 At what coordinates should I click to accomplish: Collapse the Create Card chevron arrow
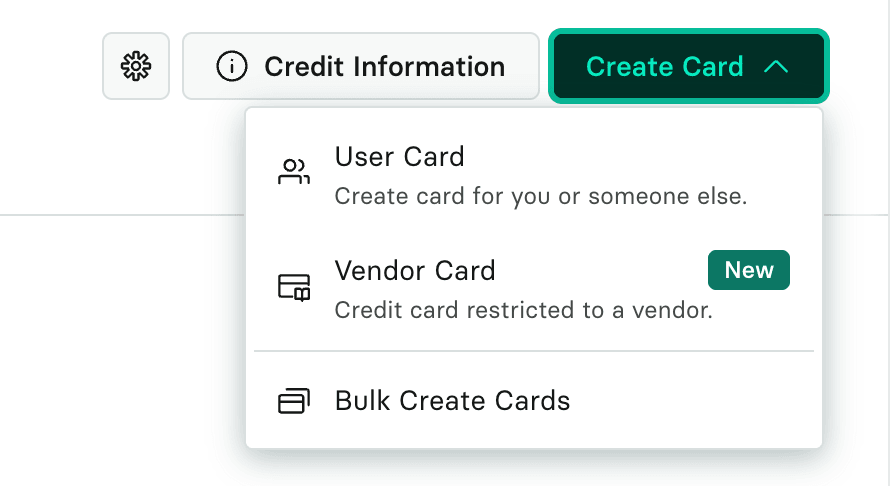(x=776, y=67)
